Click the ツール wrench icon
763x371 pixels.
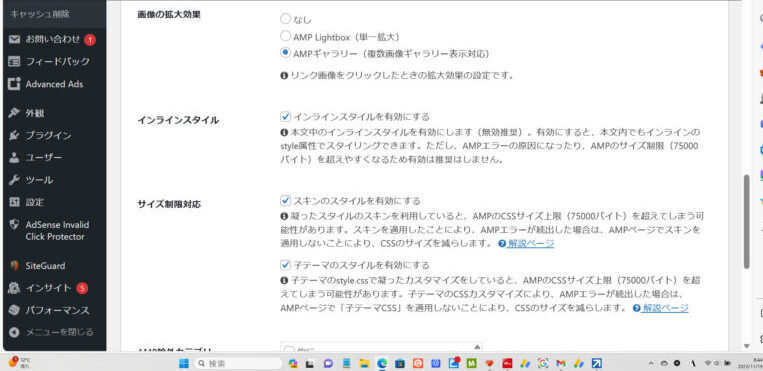point(14,180)
